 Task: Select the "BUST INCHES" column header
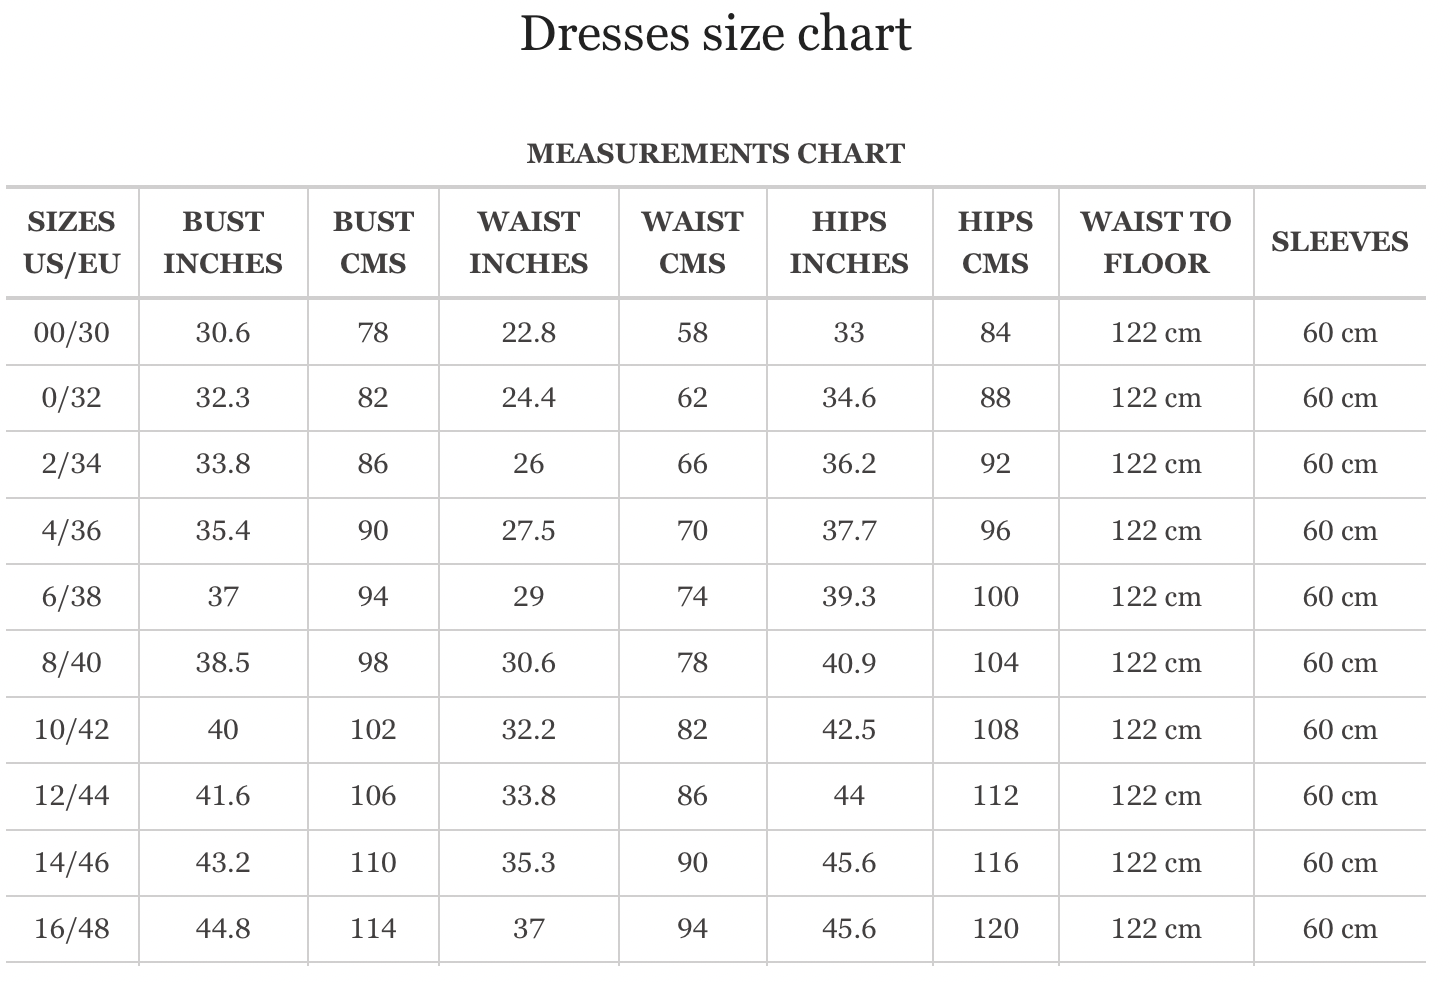coord(223,242)
